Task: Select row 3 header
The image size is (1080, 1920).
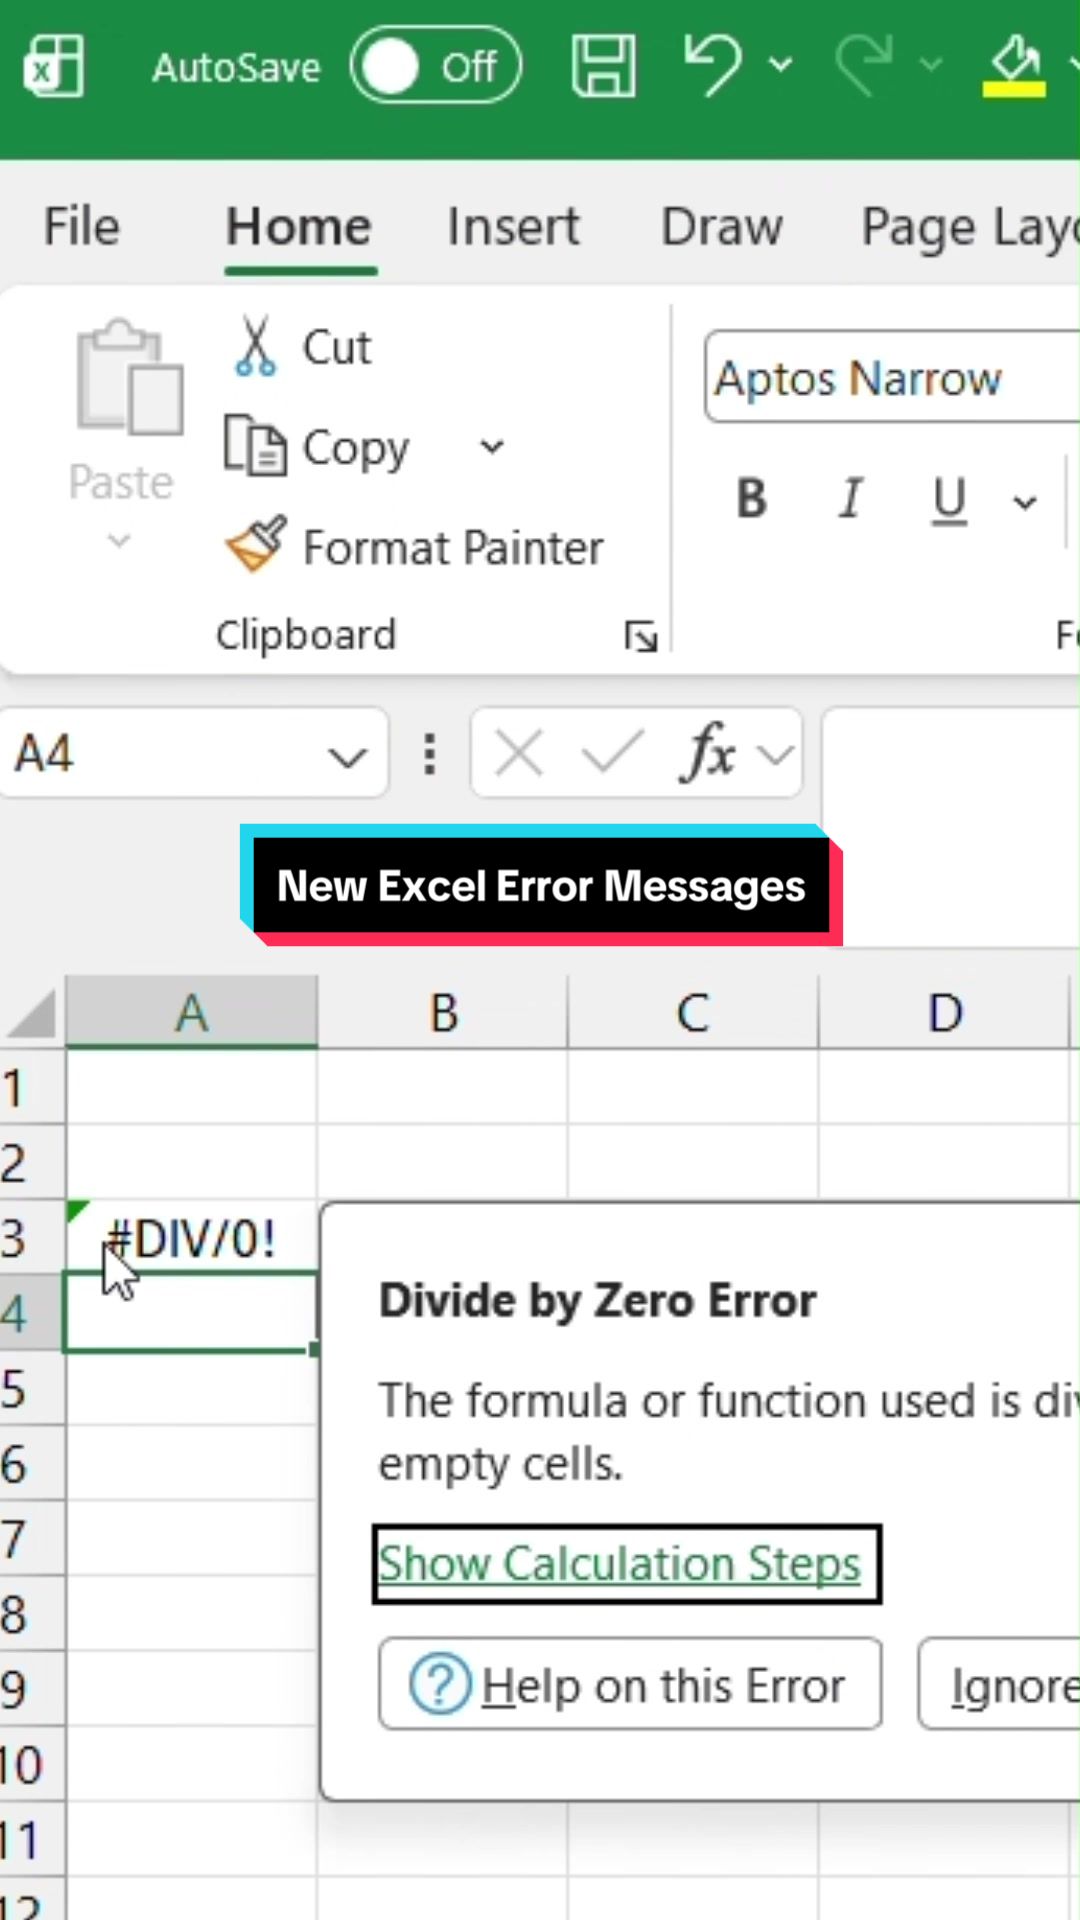Action: point(31,1238)
